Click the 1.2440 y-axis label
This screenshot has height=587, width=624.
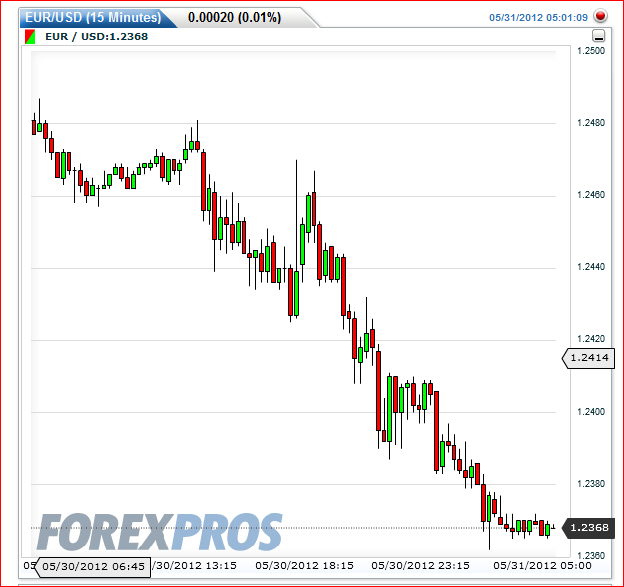[x=591, y=267]
